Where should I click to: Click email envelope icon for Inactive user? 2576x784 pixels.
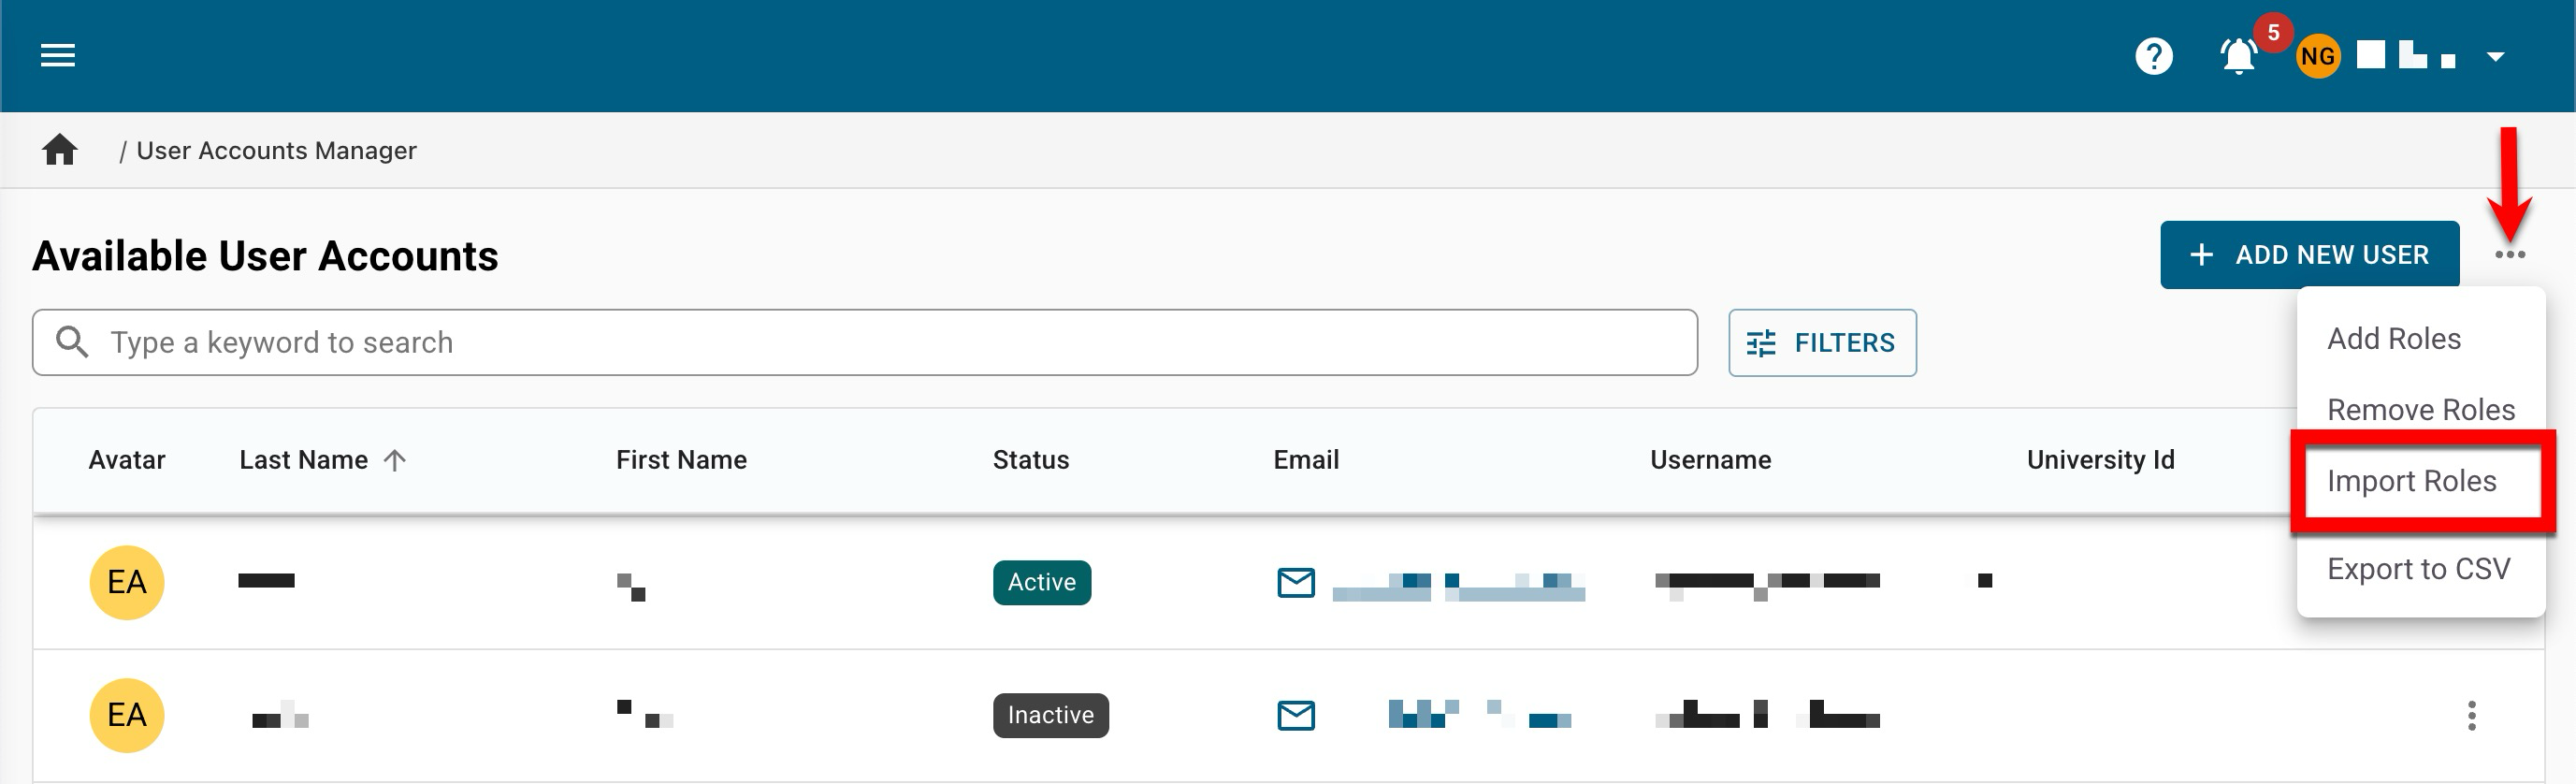(x=1296, y=715)
